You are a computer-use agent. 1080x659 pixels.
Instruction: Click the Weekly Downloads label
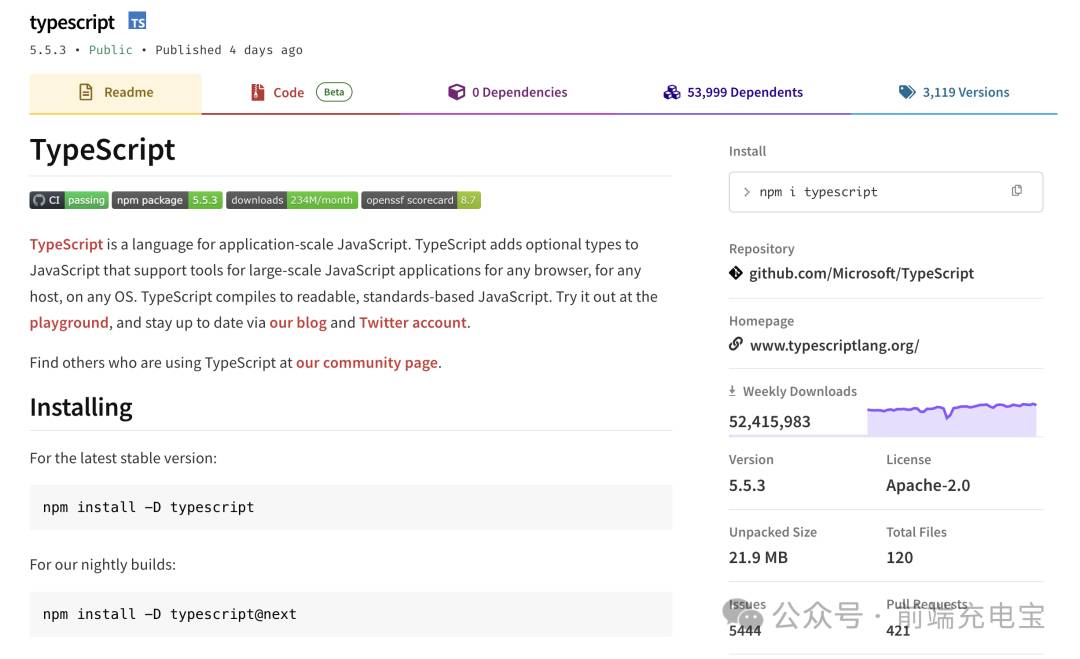tap(800, 391)
